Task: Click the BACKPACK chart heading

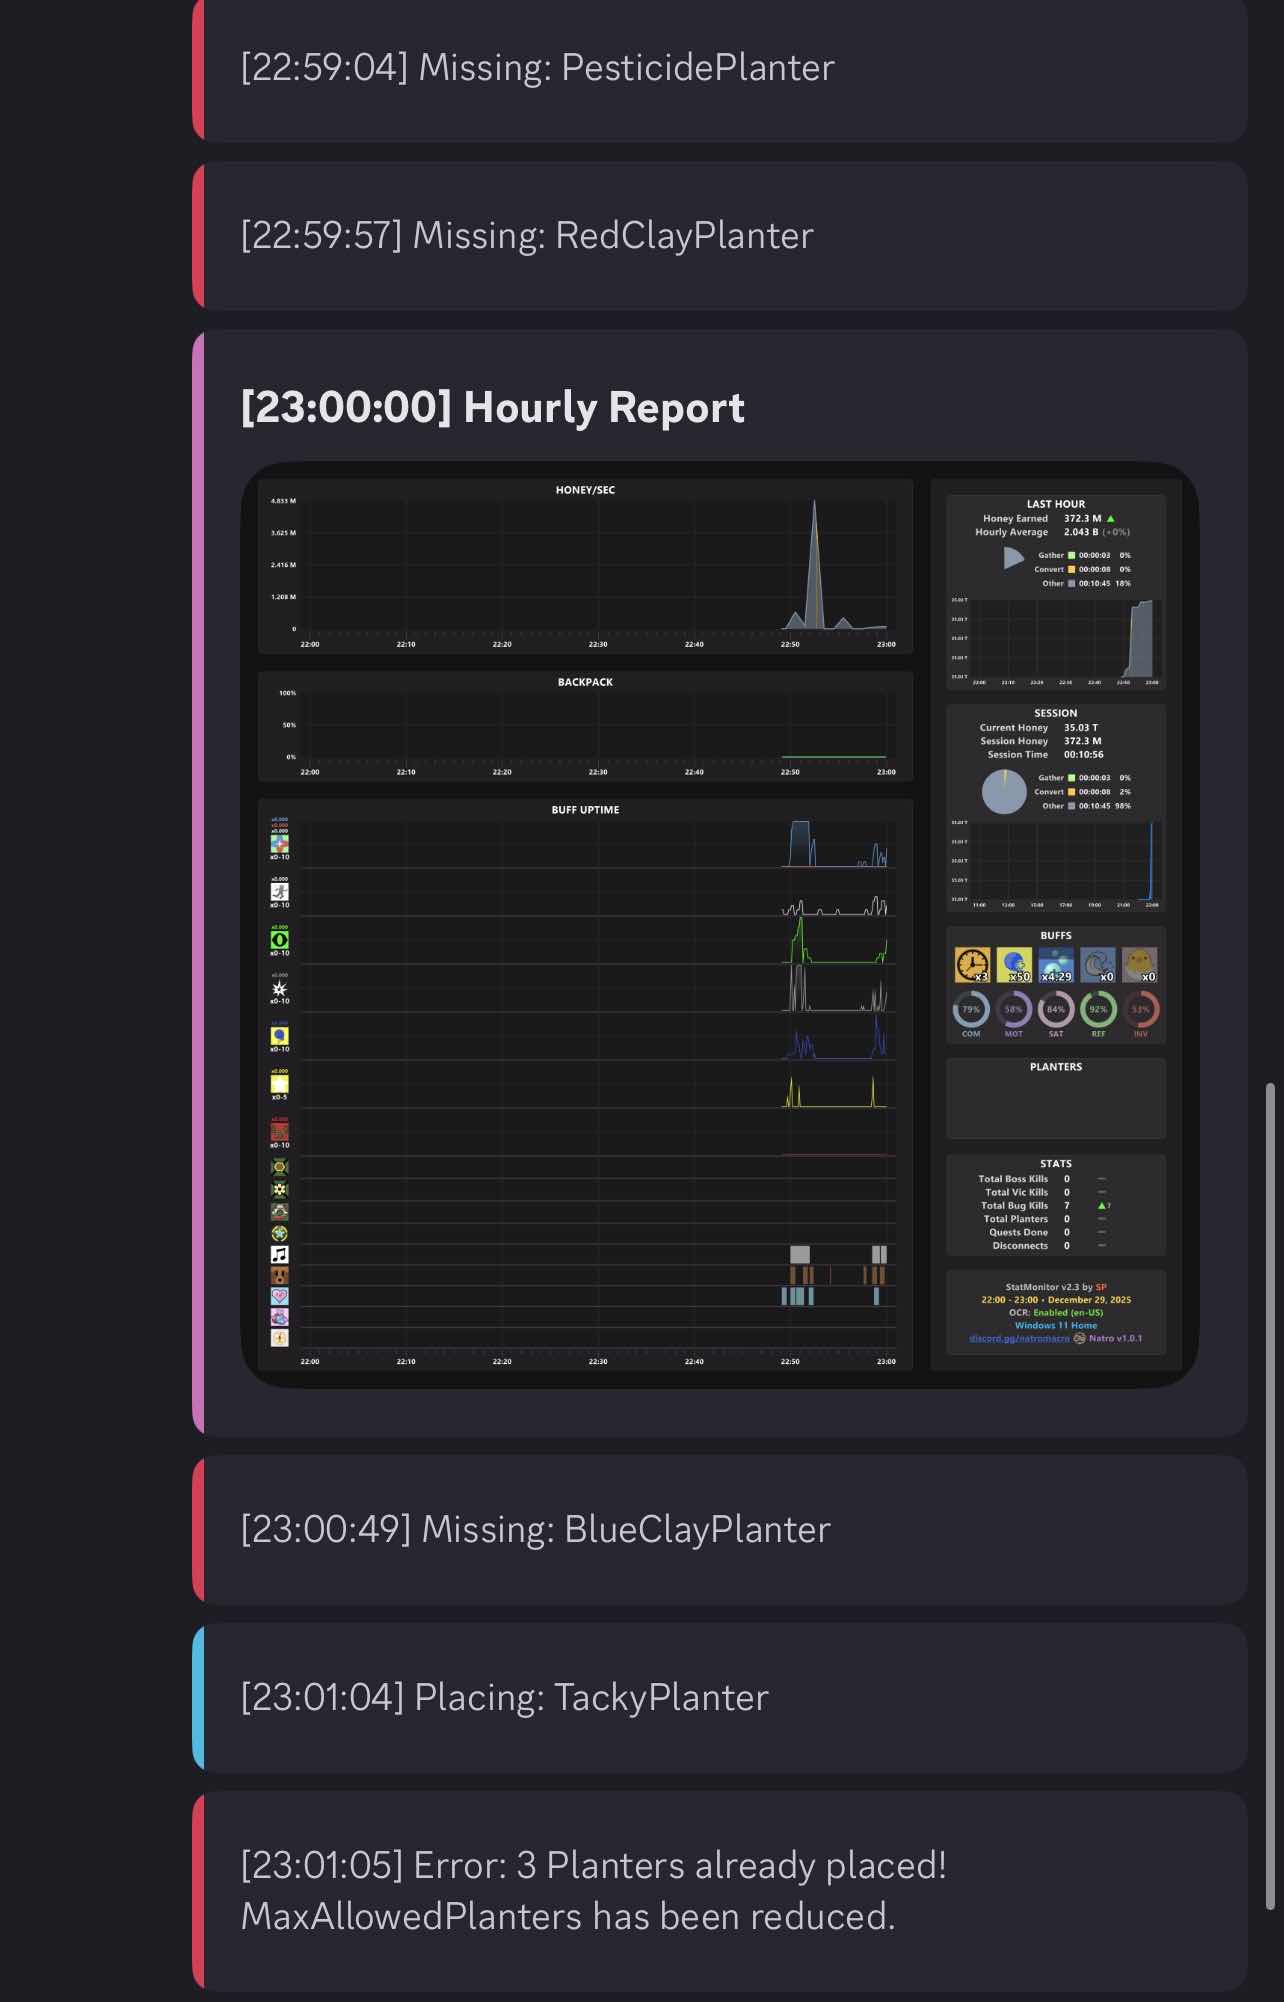Action: [586, 682]
